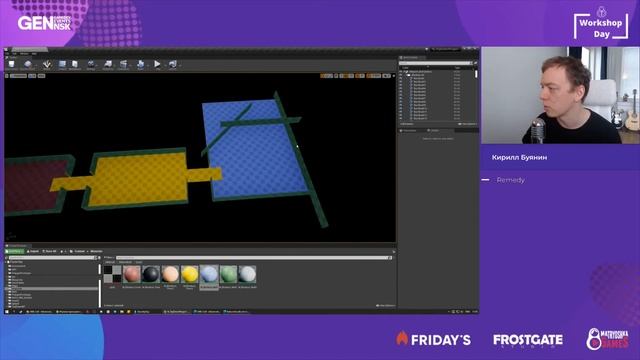This screenshot has height=360, width=640.
Task: Select the highlighted folder in the folder tree
Action: point(52,289)
